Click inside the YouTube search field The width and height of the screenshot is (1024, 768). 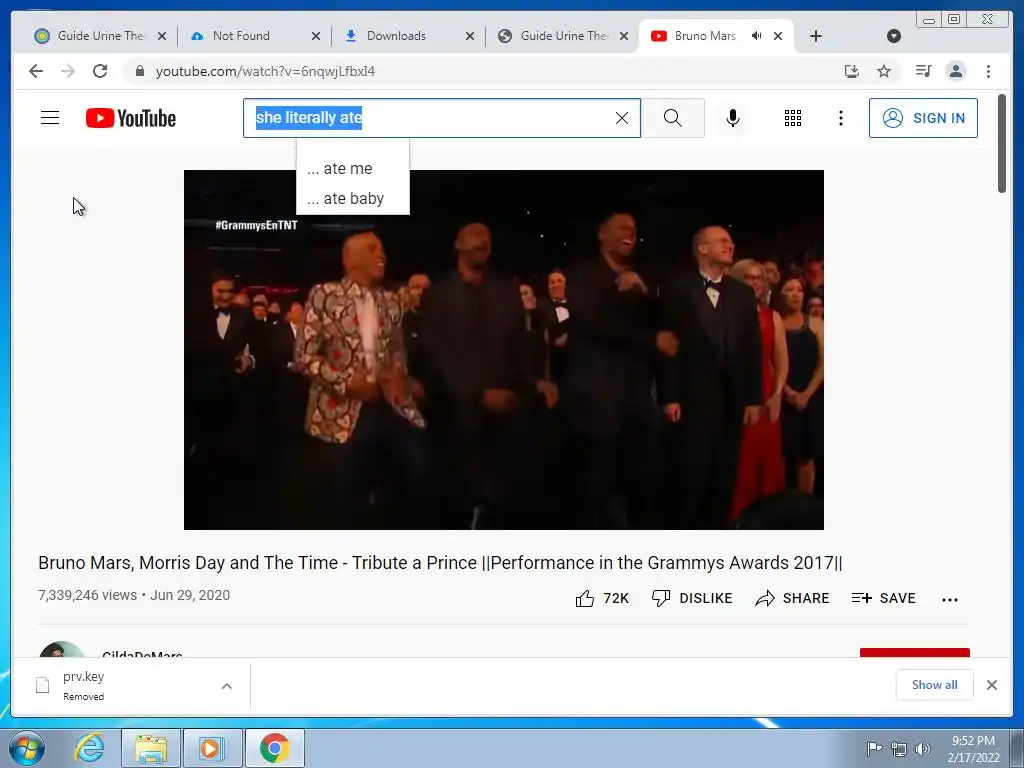442,118
